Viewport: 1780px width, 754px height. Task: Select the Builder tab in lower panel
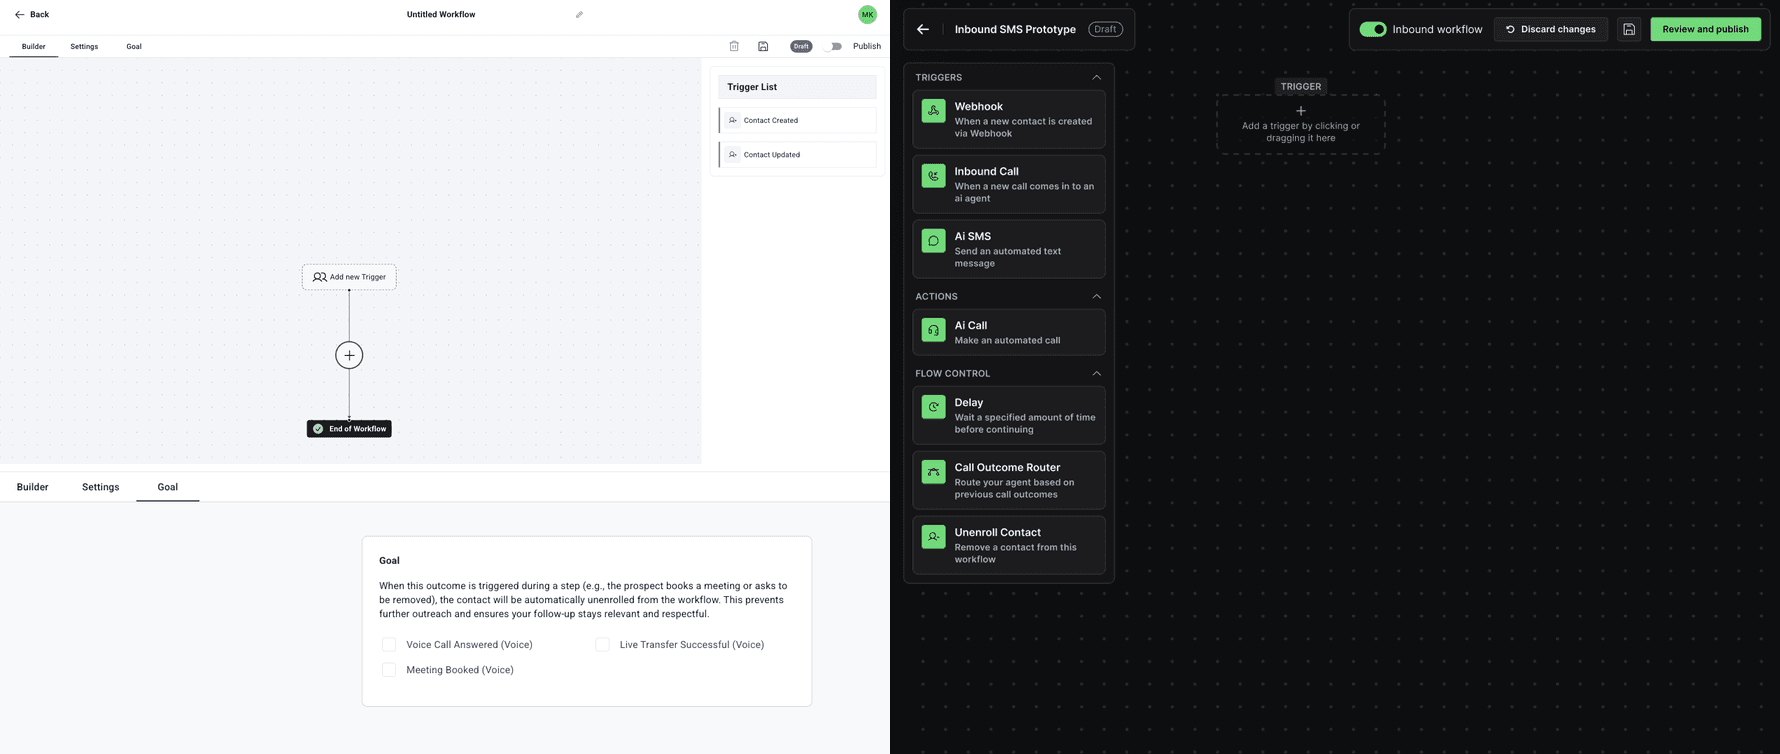click(x=32, y=487)
